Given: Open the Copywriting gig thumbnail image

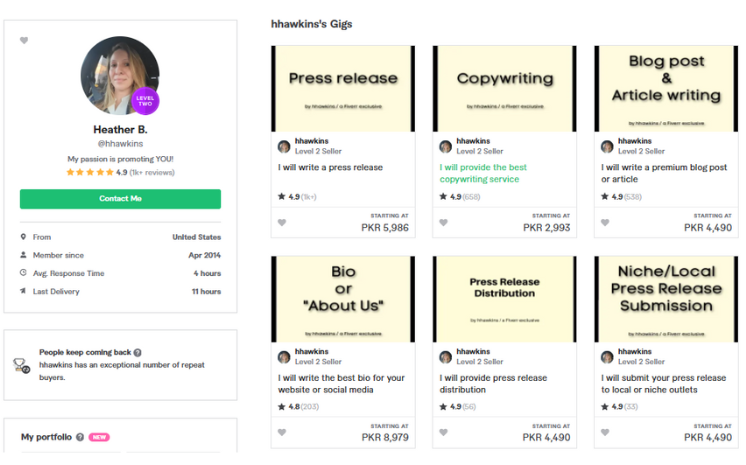Looking at the screenshot, I should (503, 88).
